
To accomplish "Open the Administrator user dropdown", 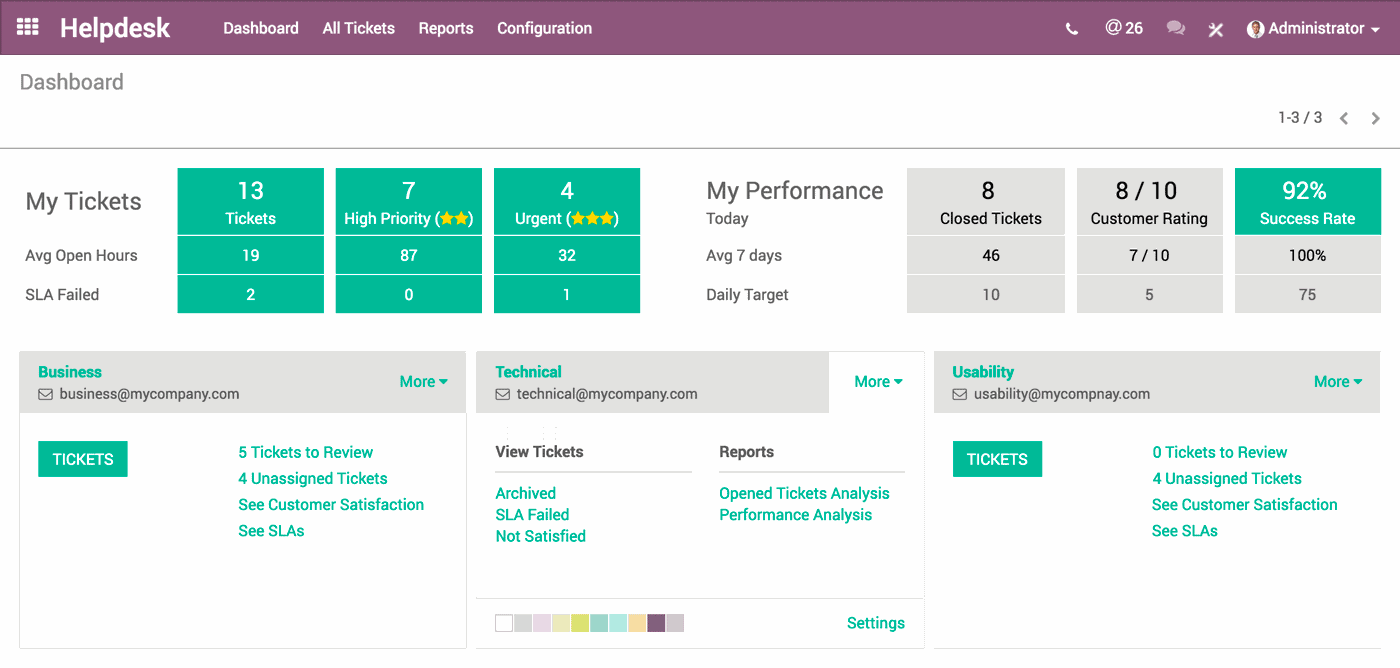I will (x=1313, y=28).
